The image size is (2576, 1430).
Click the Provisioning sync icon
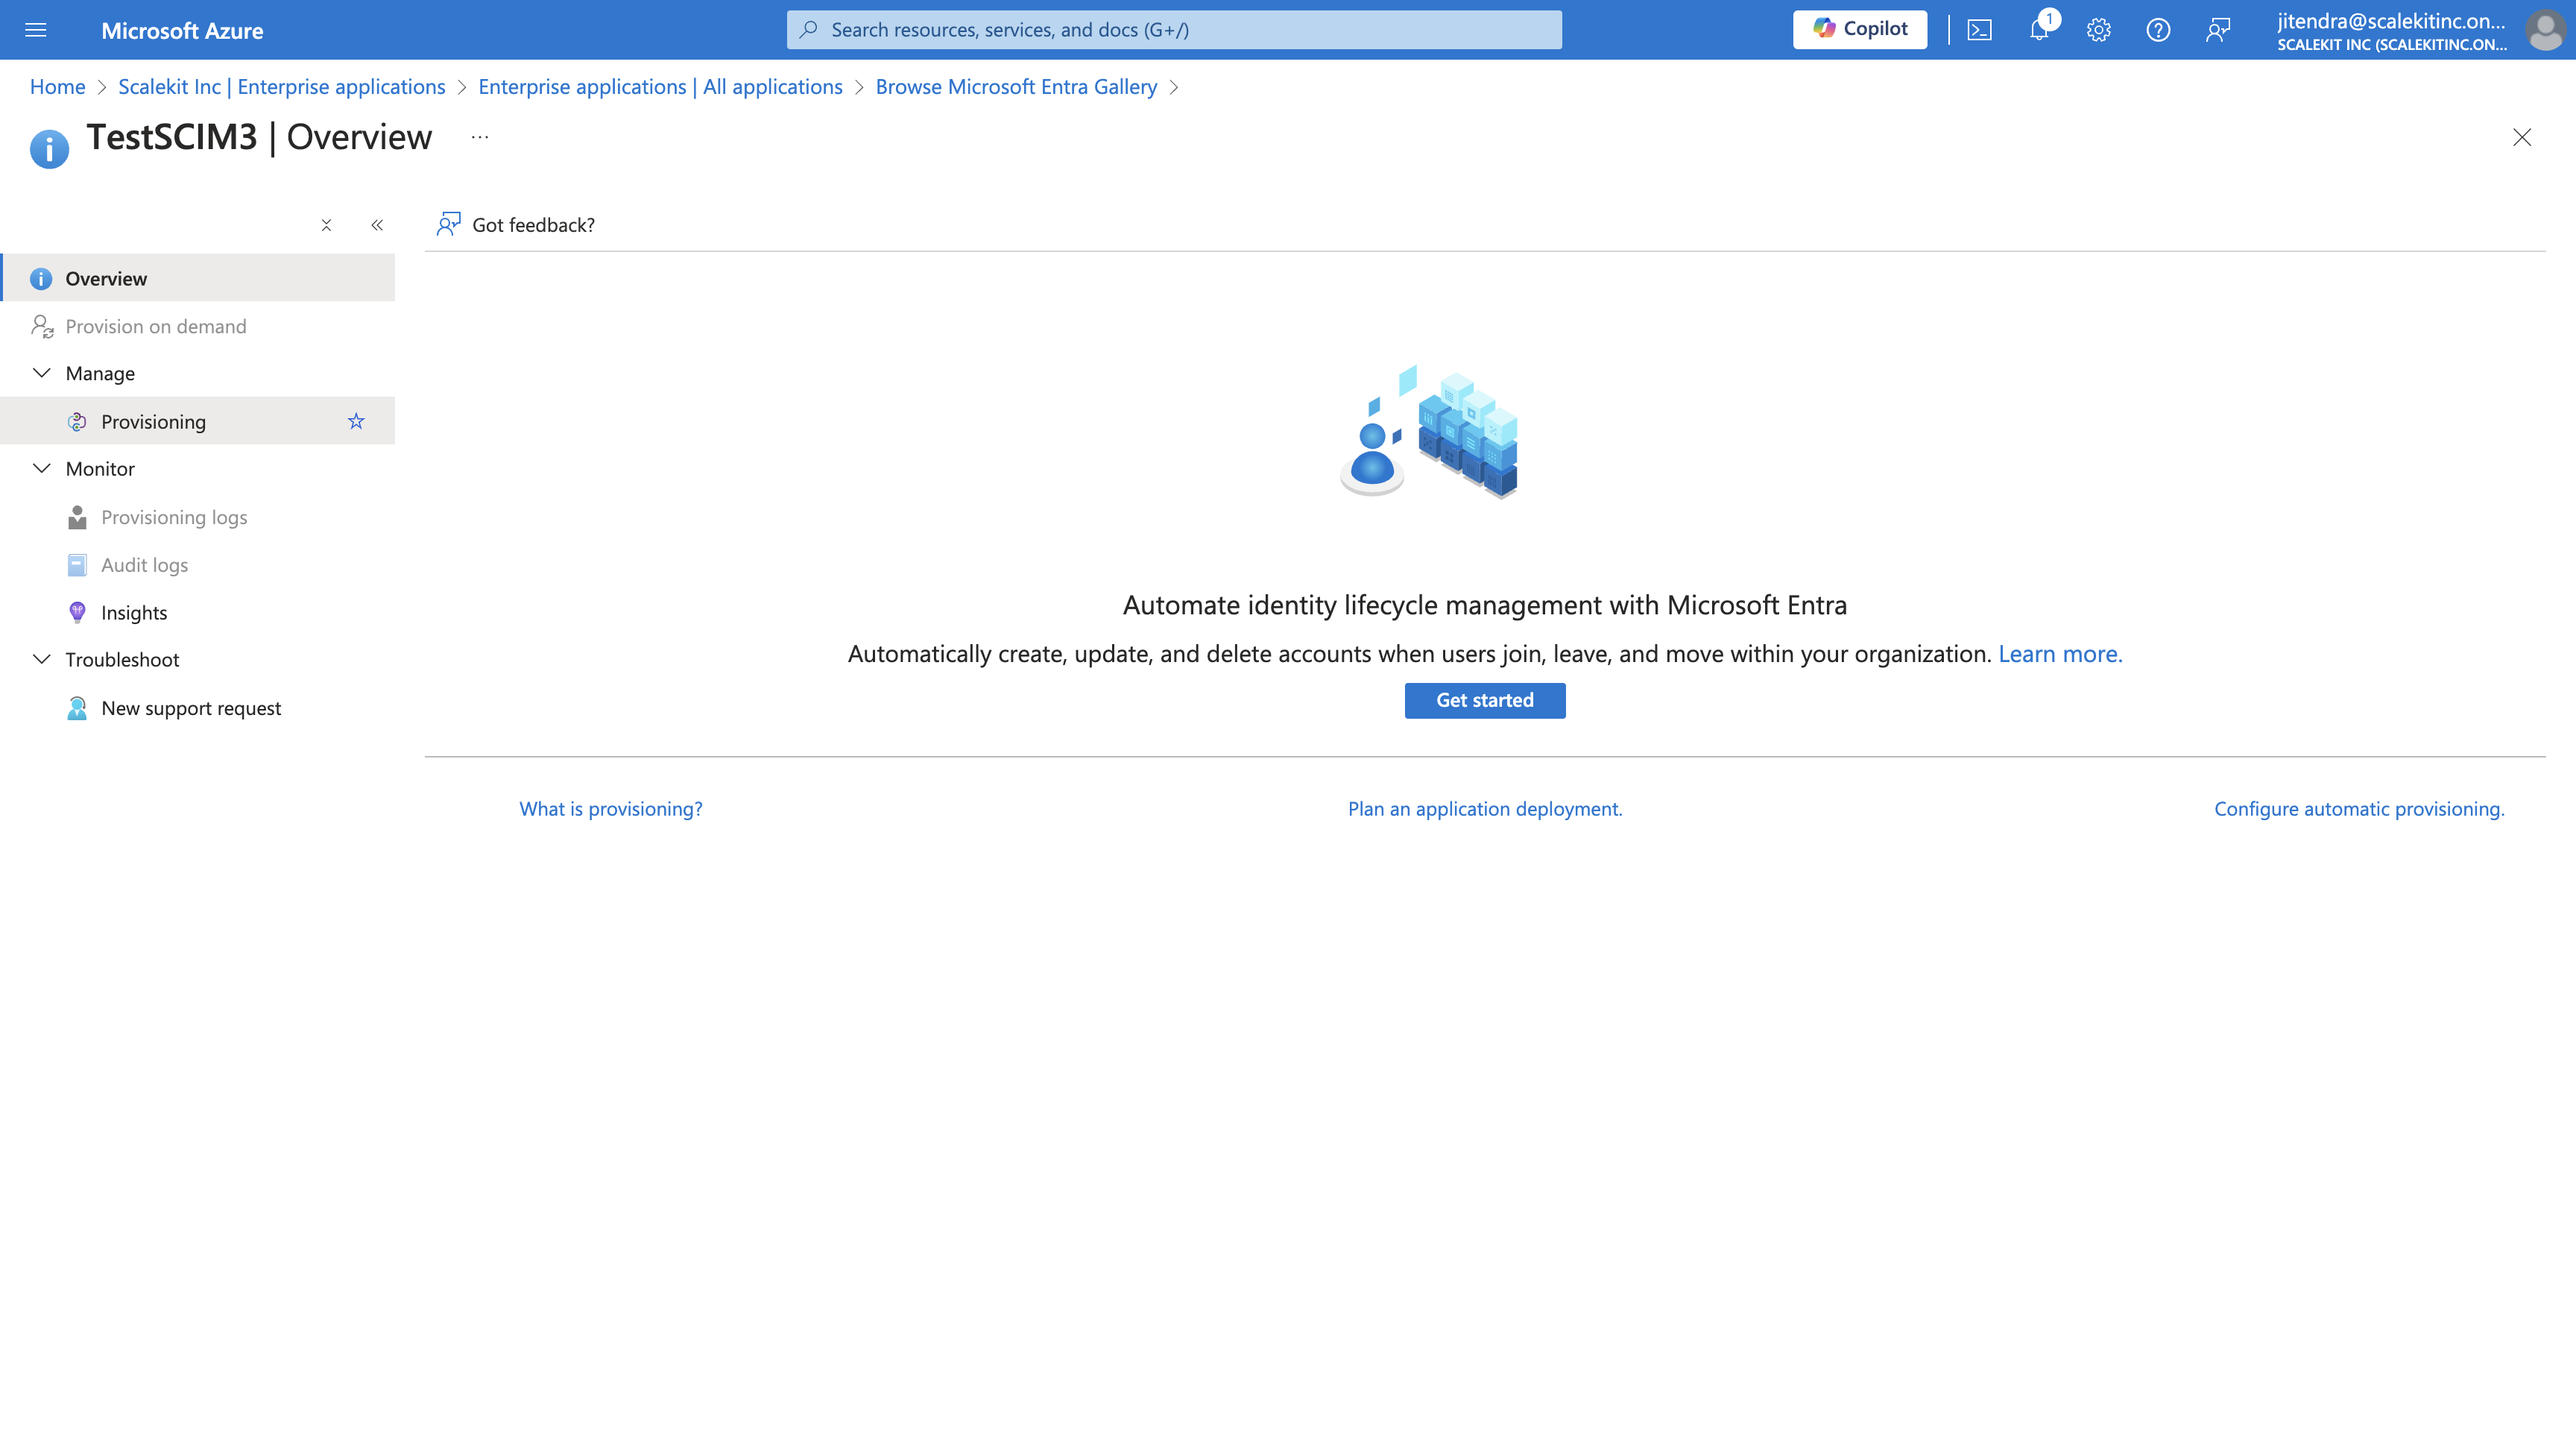pyautogui.click(x=77, y=422)
